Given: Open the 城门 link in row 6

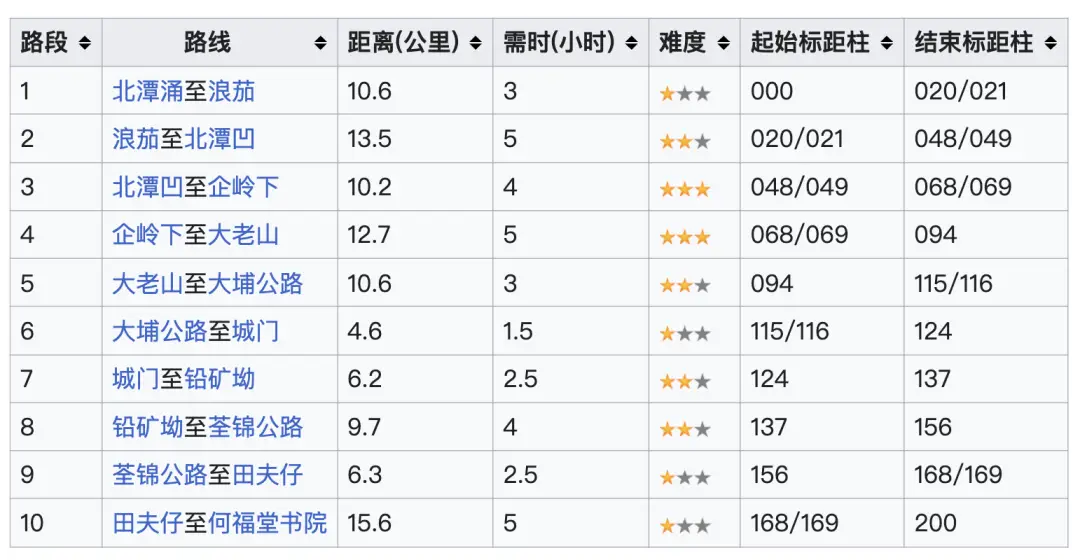Looking at the screenshot, I should coord(255,331).
